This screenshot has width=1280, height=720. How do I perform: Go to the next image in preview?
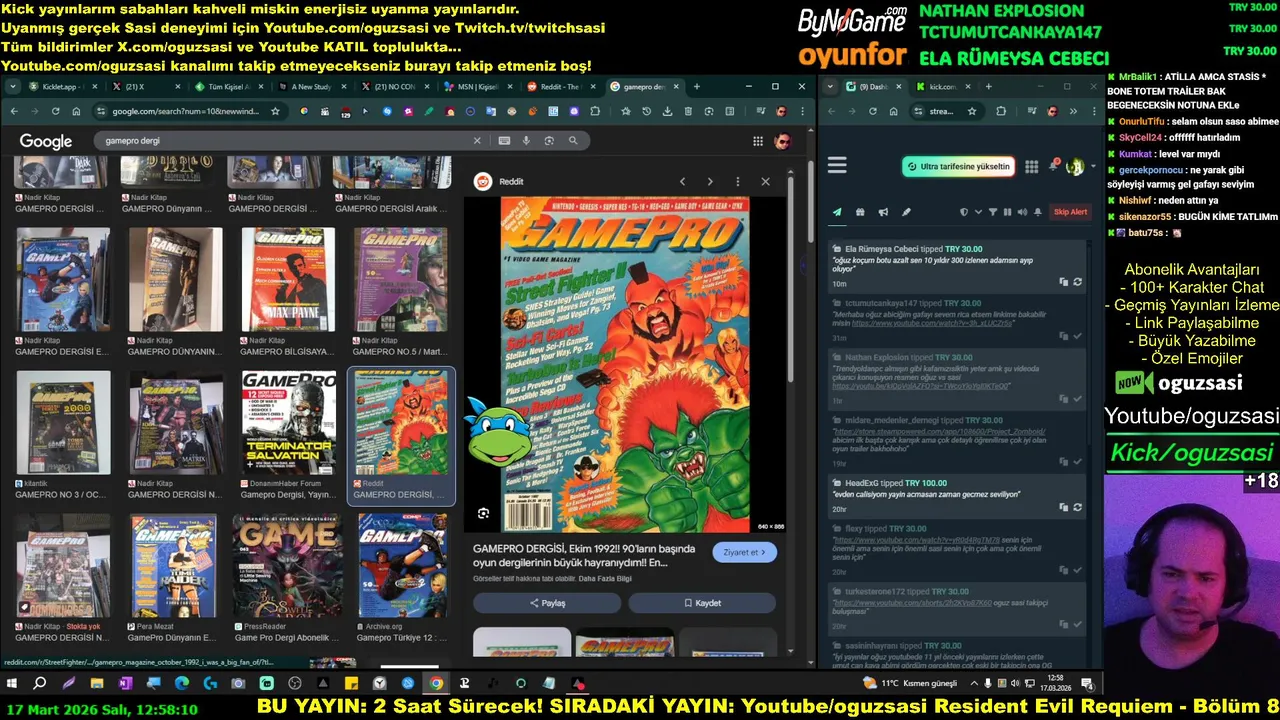[x=710, y=181]
